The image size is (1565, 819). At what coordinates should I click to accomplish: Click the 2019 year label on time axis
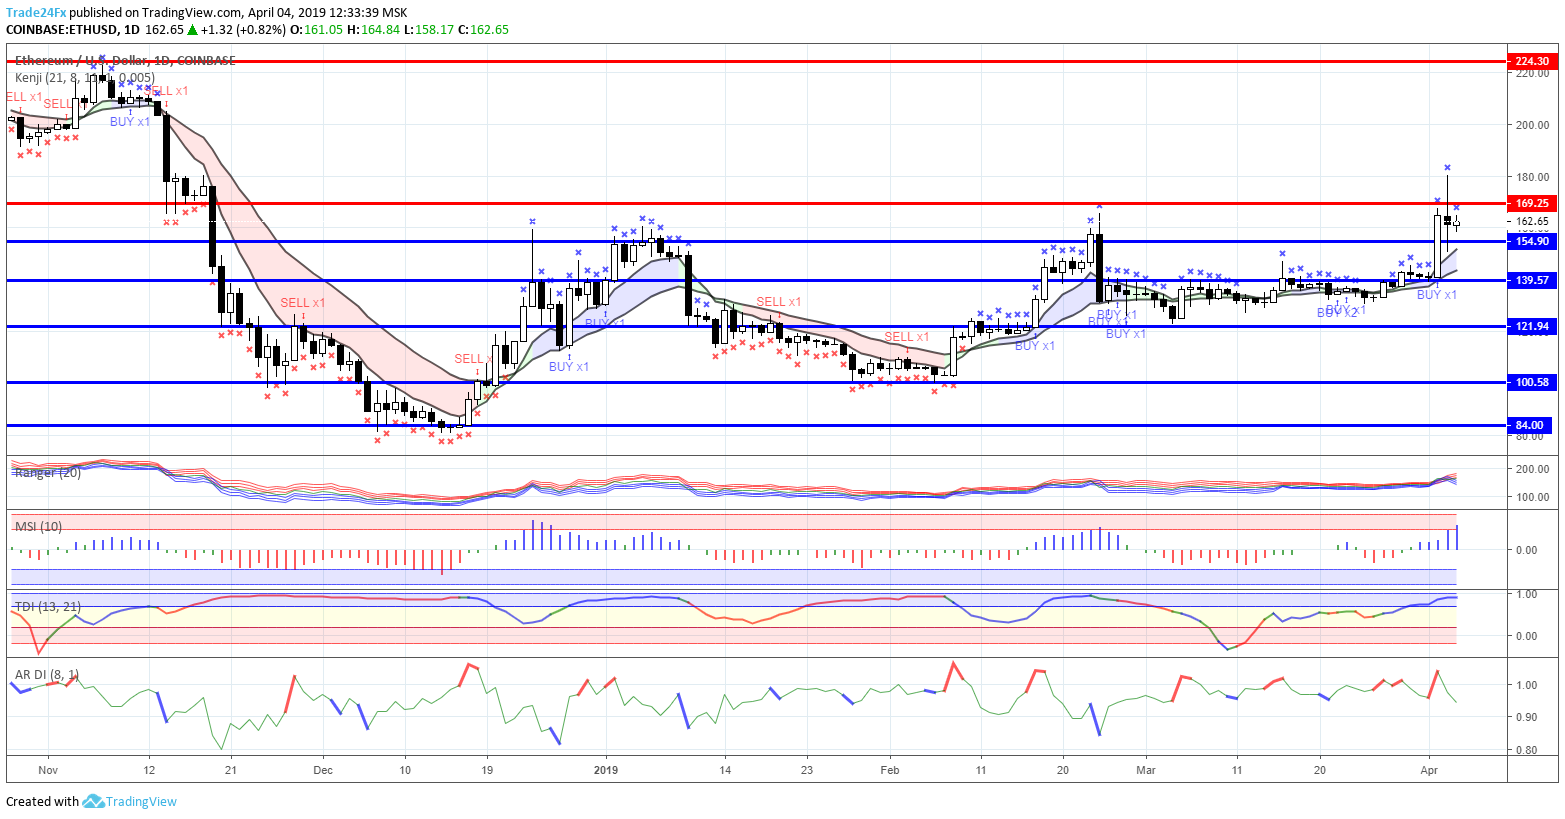pyautogui.click(x=606, y=770)
